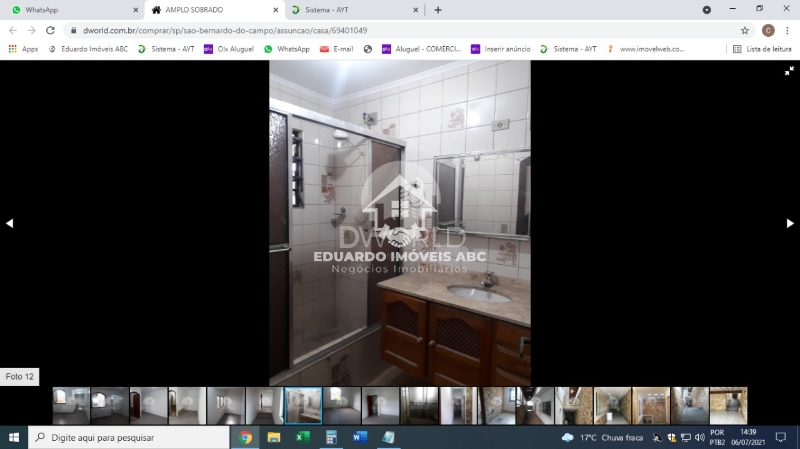Open the globe bookmark without label
Viewport: 800px width, 449px height.
point(368,49)
